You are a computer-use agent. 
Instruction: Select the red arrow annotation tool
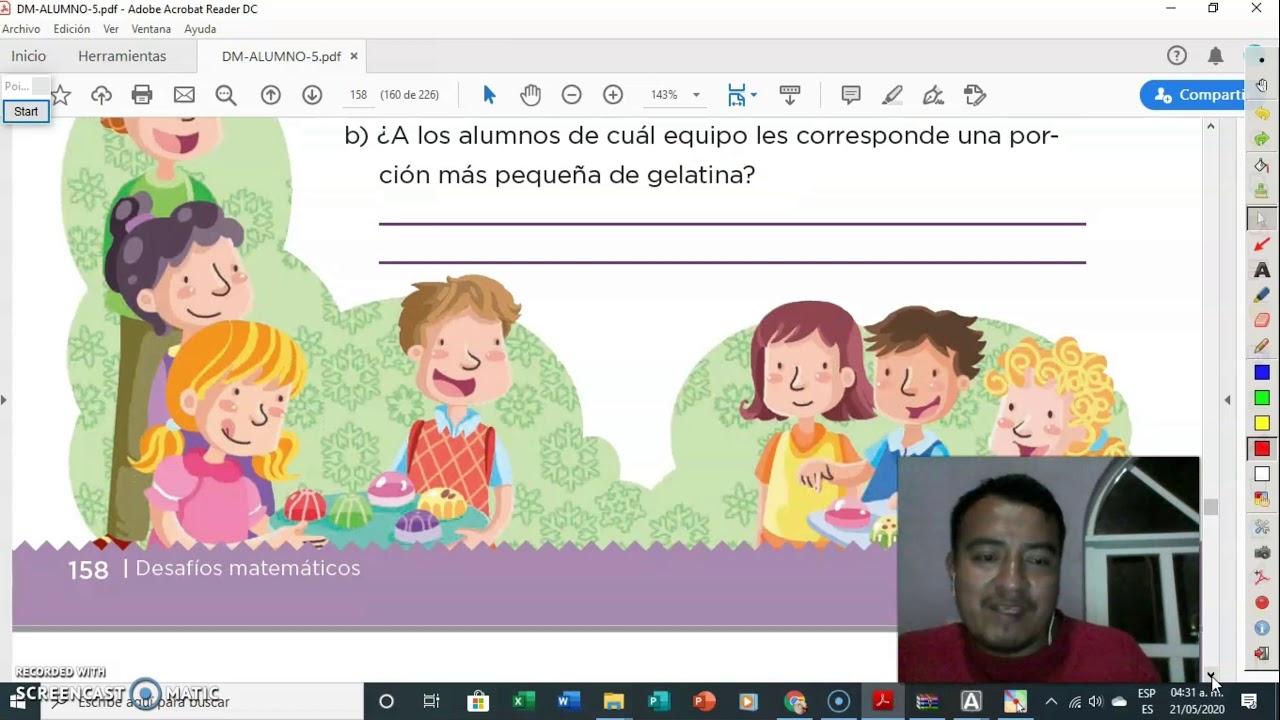point(1262,244)
